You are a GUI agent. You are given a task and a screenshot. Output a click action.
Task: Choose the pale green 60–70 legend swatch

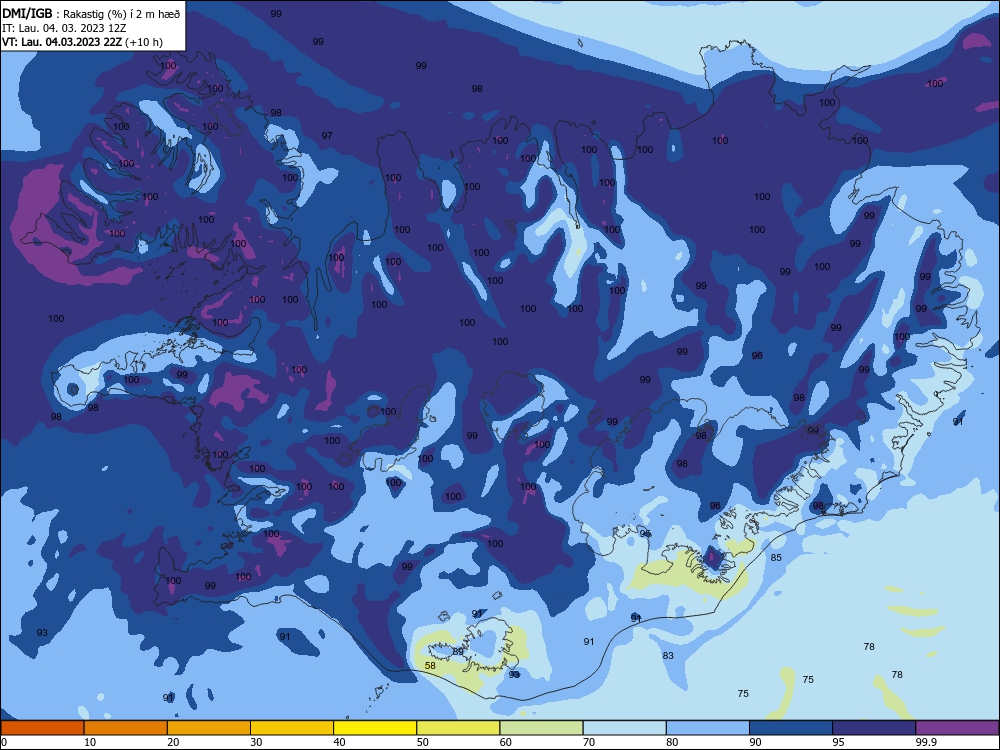541,728
